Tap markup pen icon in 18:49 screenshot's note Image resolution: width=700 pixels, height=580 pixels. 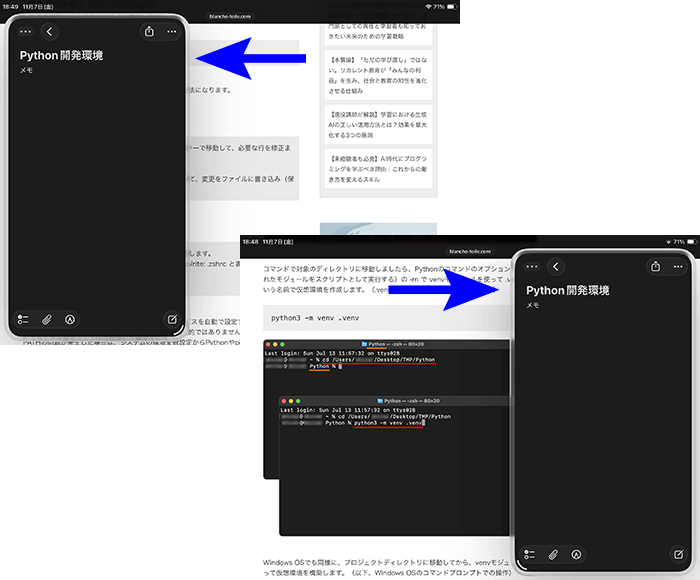point(70,320)
